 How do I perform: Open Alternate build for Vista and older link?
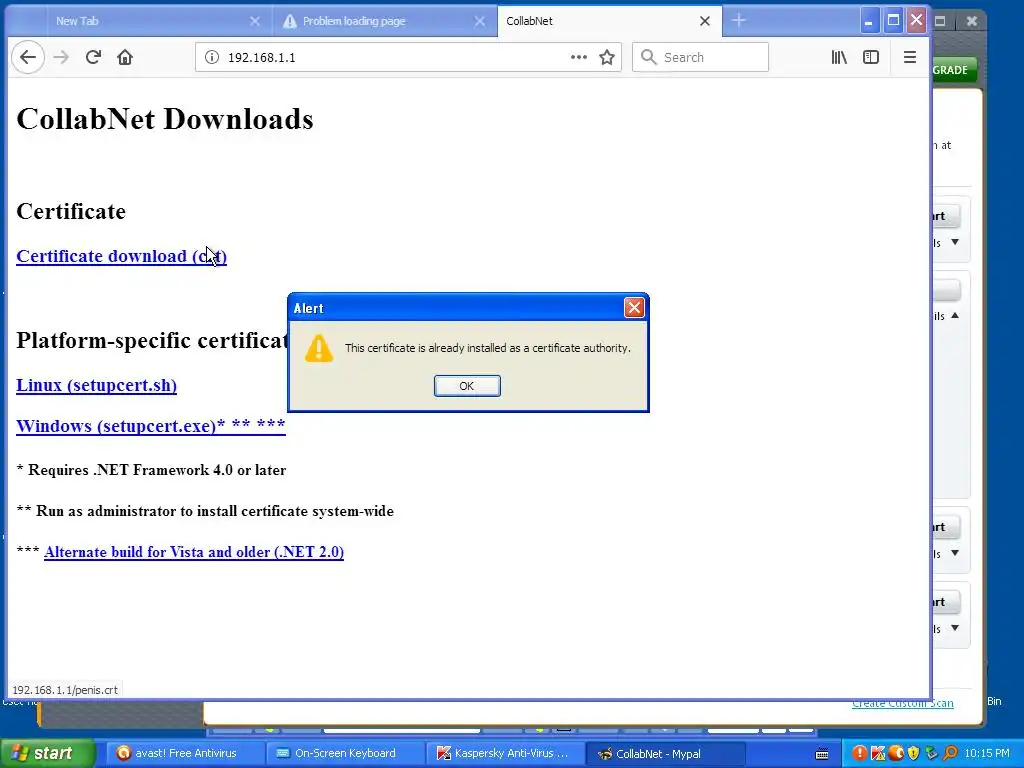click(x=194, y=552)
